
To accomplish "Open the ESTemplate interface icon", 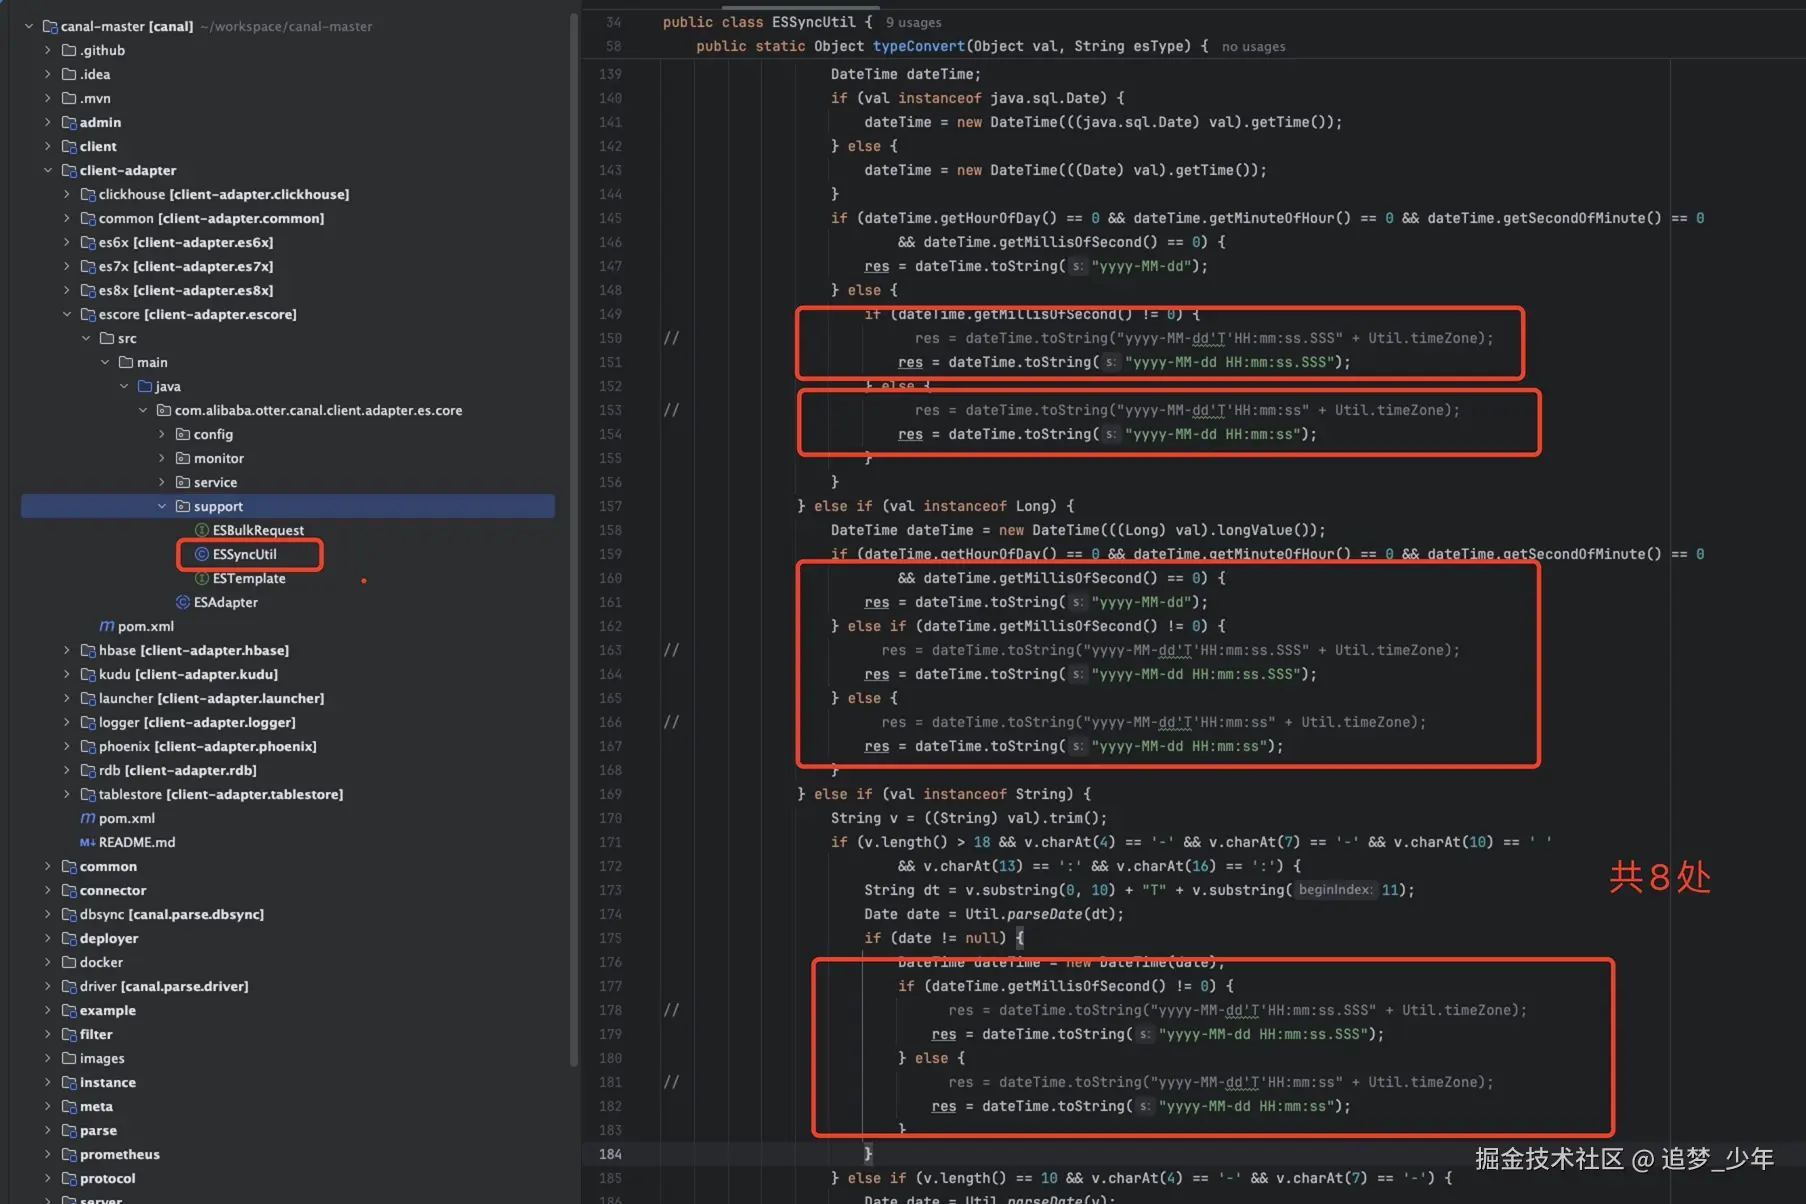I will [201, 578].
